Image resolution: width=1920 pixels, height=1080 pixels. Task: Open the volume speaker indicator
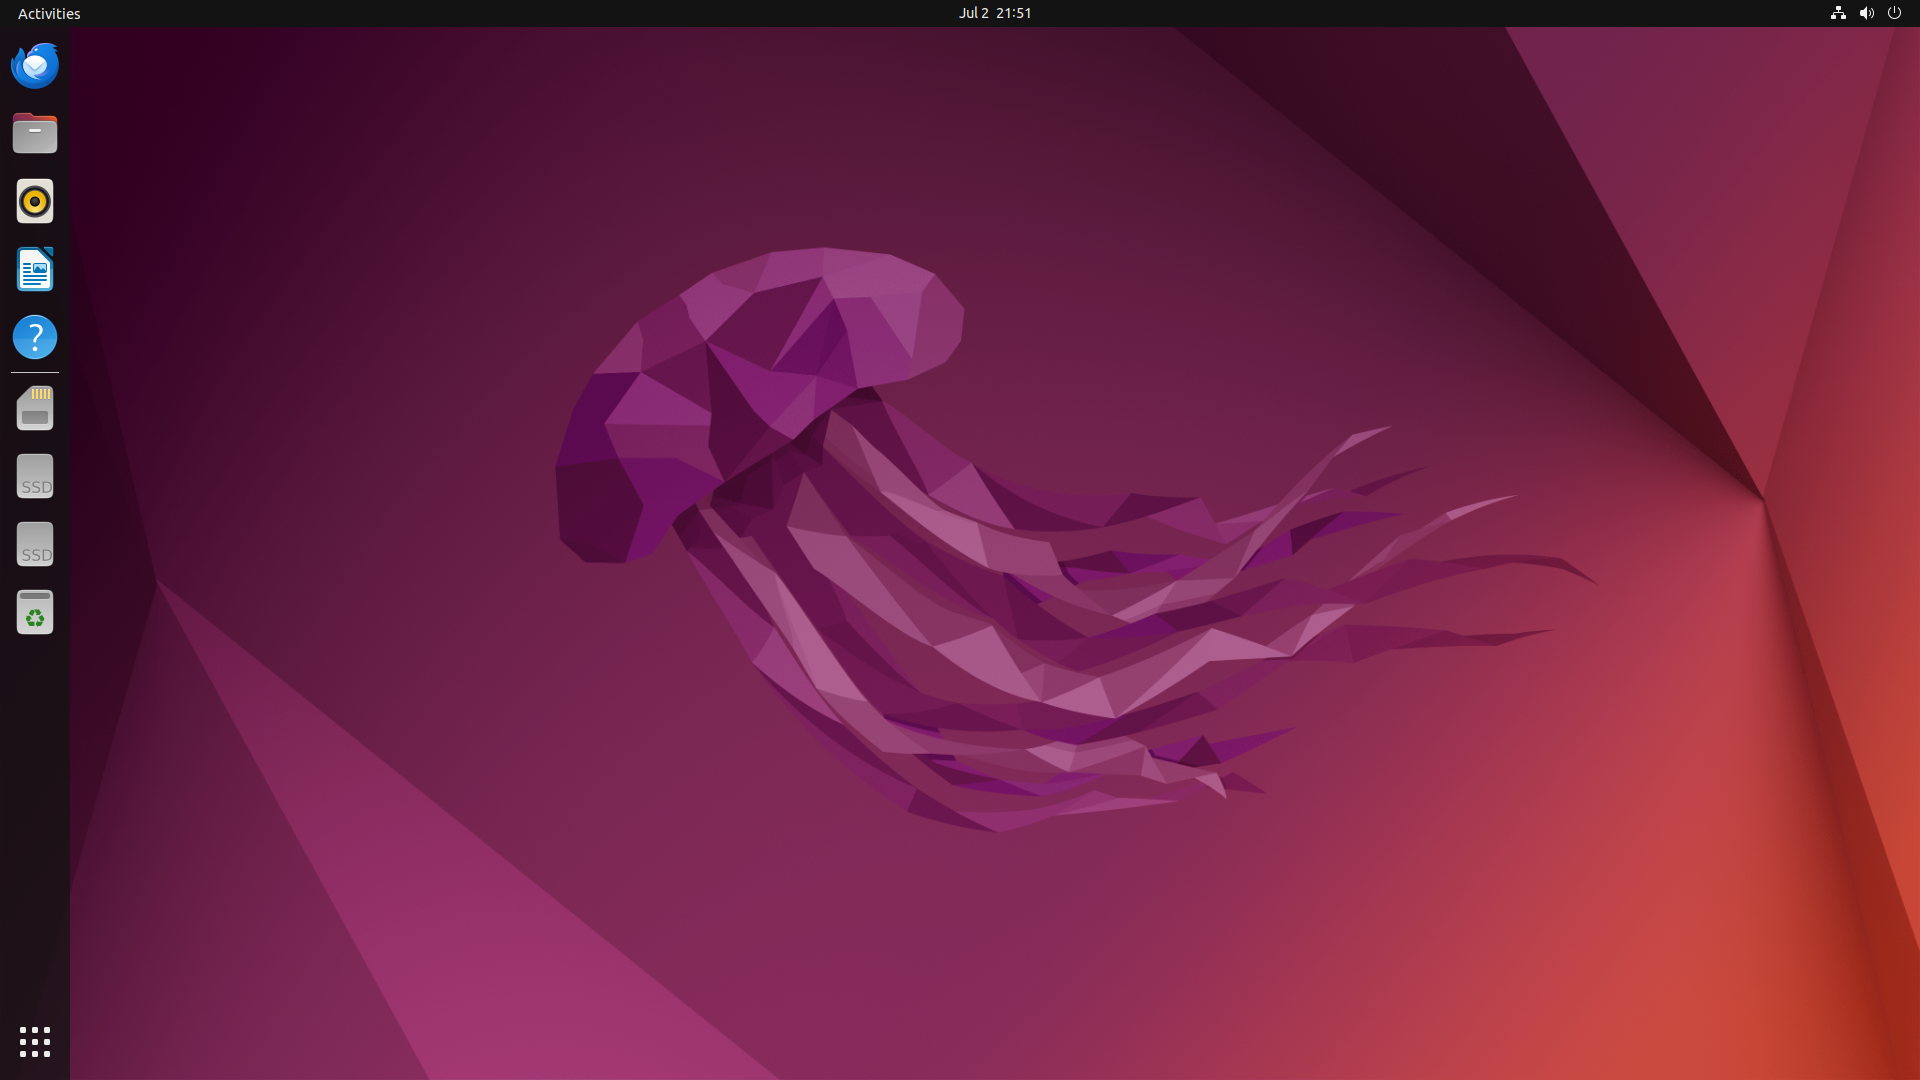coord(1866,13)
